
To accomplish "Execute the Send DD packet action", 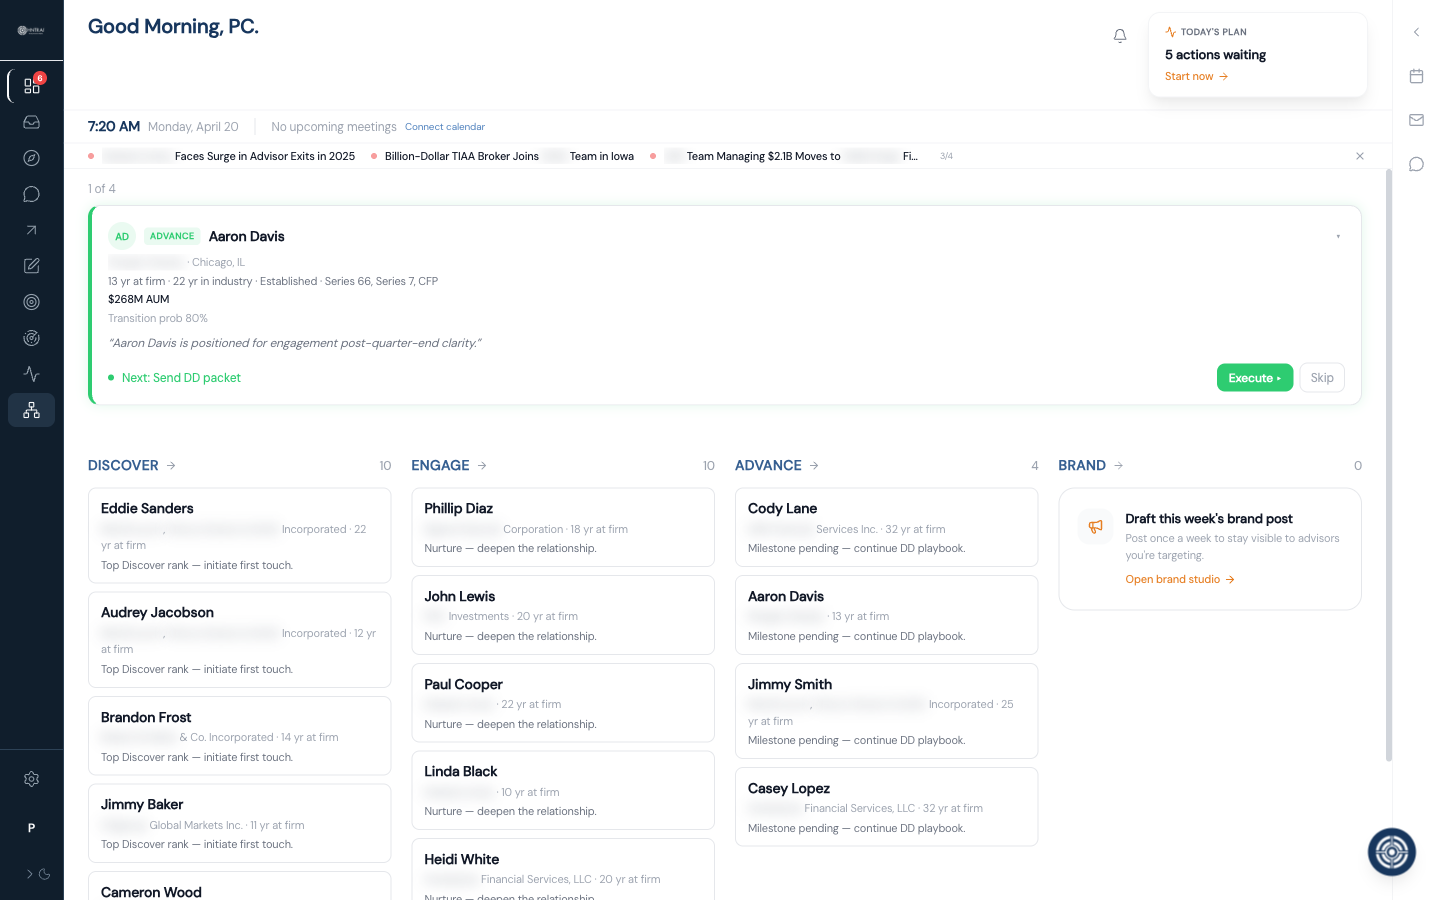I will tap(1255, 377).
